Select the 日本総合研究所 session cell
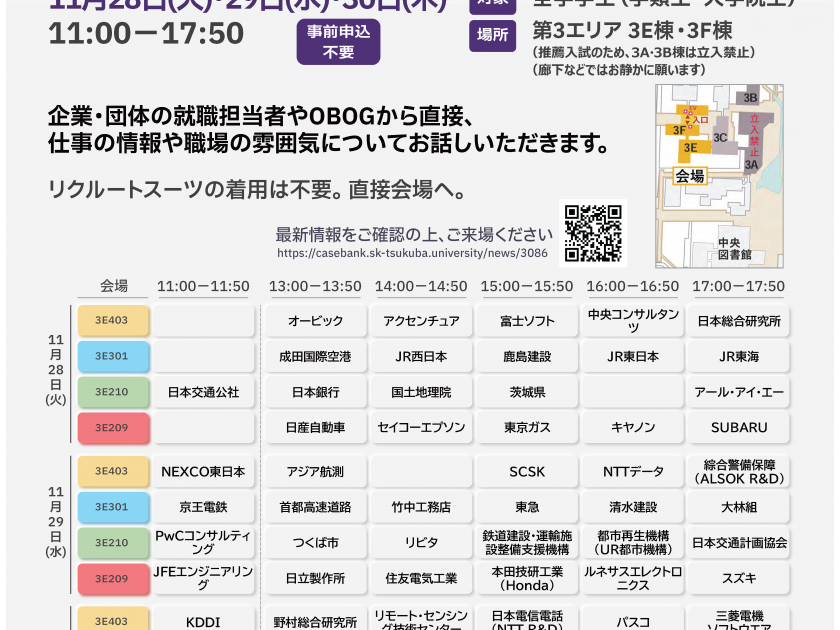 tap(739, 320)
